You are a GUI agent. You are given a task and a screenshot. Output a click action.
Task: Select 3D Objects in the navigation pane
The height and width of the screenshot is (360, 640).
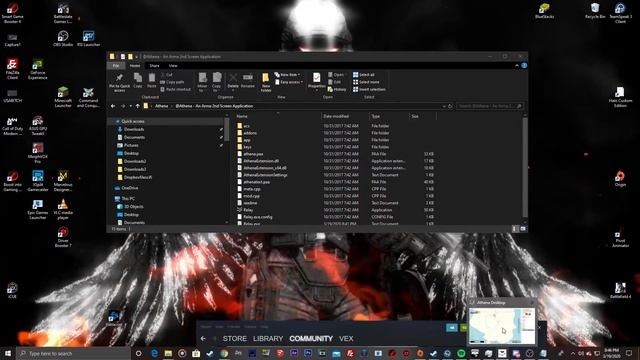(133, 207)
